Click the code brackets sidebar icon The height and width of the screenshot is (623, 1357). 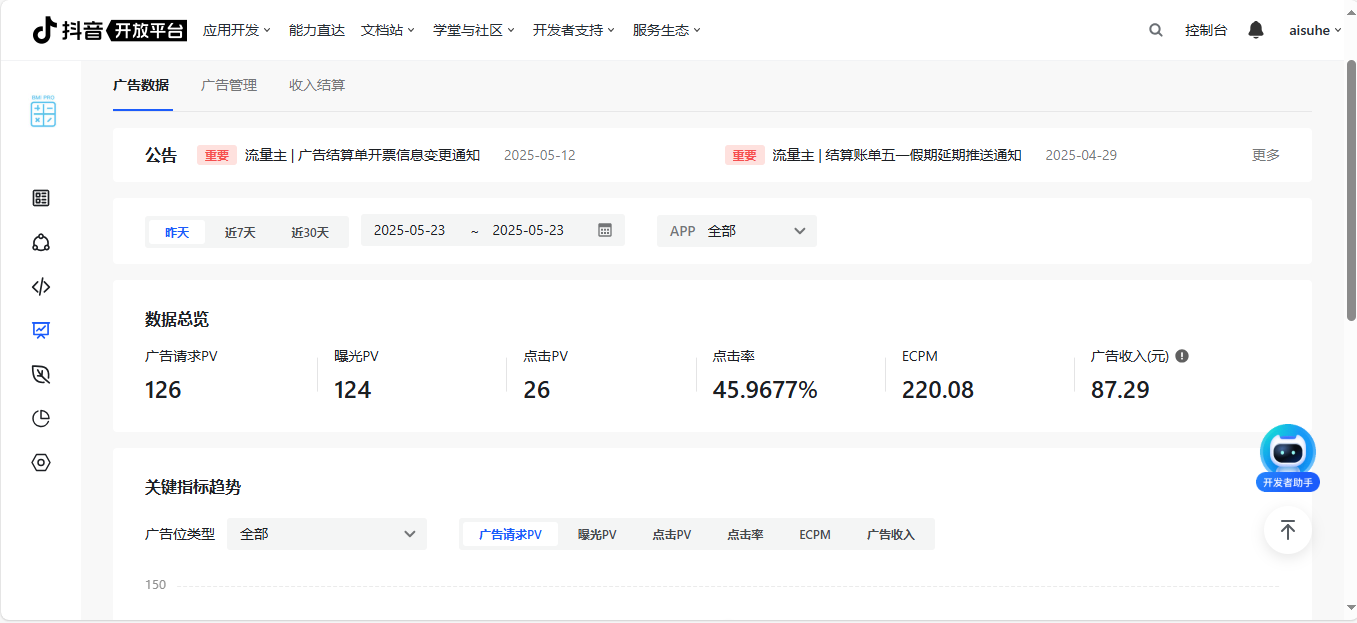(41, 287)
